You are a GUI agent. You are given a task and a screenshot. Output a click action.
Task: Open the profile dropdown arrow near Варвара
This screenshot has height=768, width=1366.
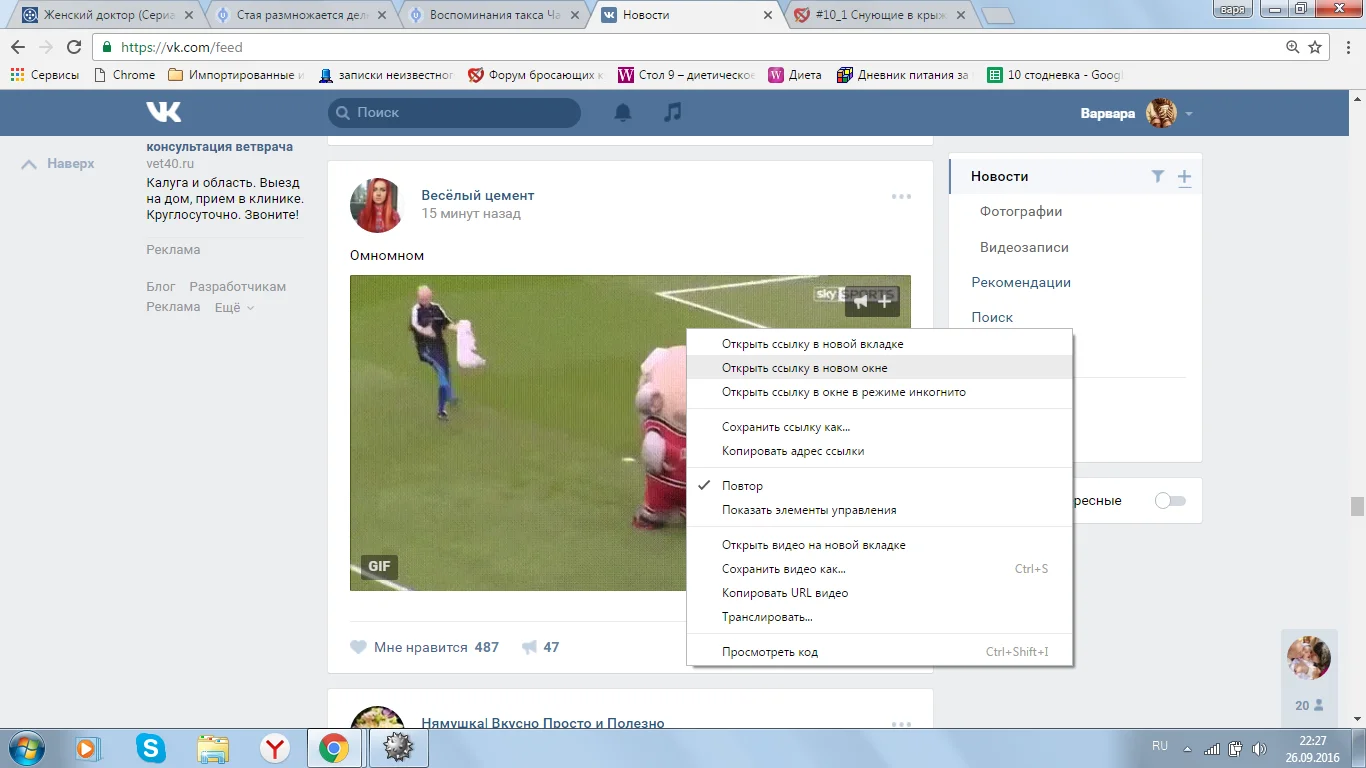[x=1189, y=114]
